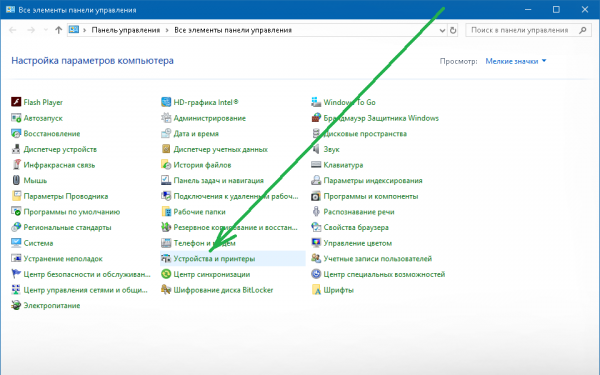The height and width of the screenshot is (375, 600).
Task: Open the Электропитание icon
Action: (16, 305)
